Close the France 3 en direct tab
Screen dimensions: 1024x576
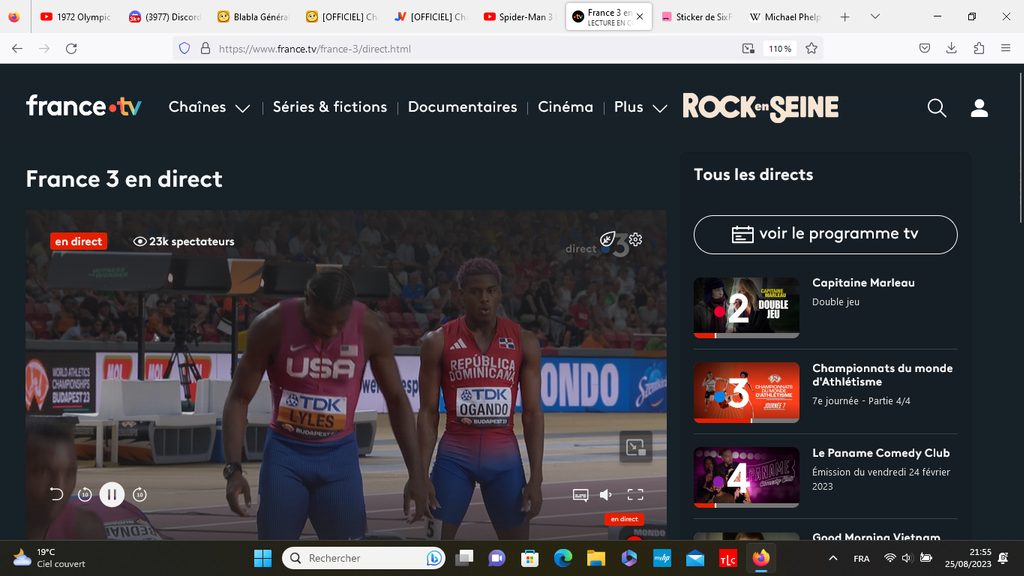pyautogui.click(x=640, y=17)
